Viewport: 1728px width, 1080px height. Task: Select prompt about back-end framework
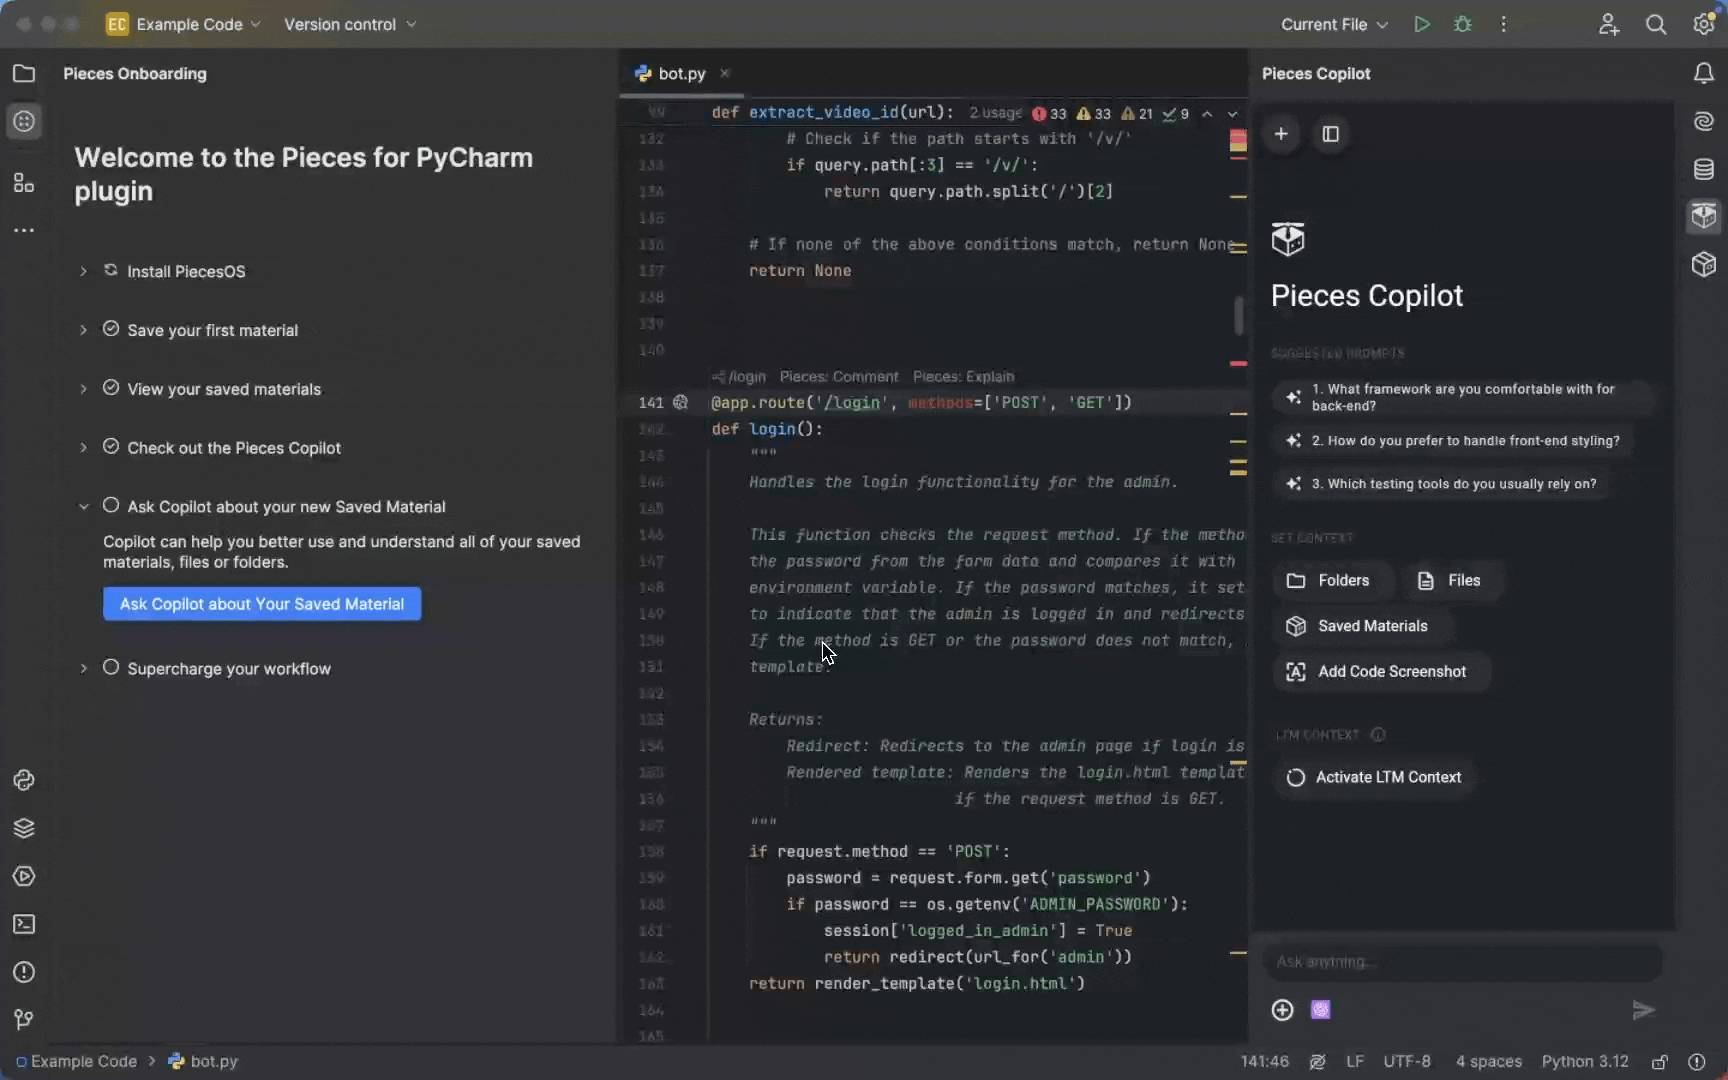click(x=1462, y=397)
